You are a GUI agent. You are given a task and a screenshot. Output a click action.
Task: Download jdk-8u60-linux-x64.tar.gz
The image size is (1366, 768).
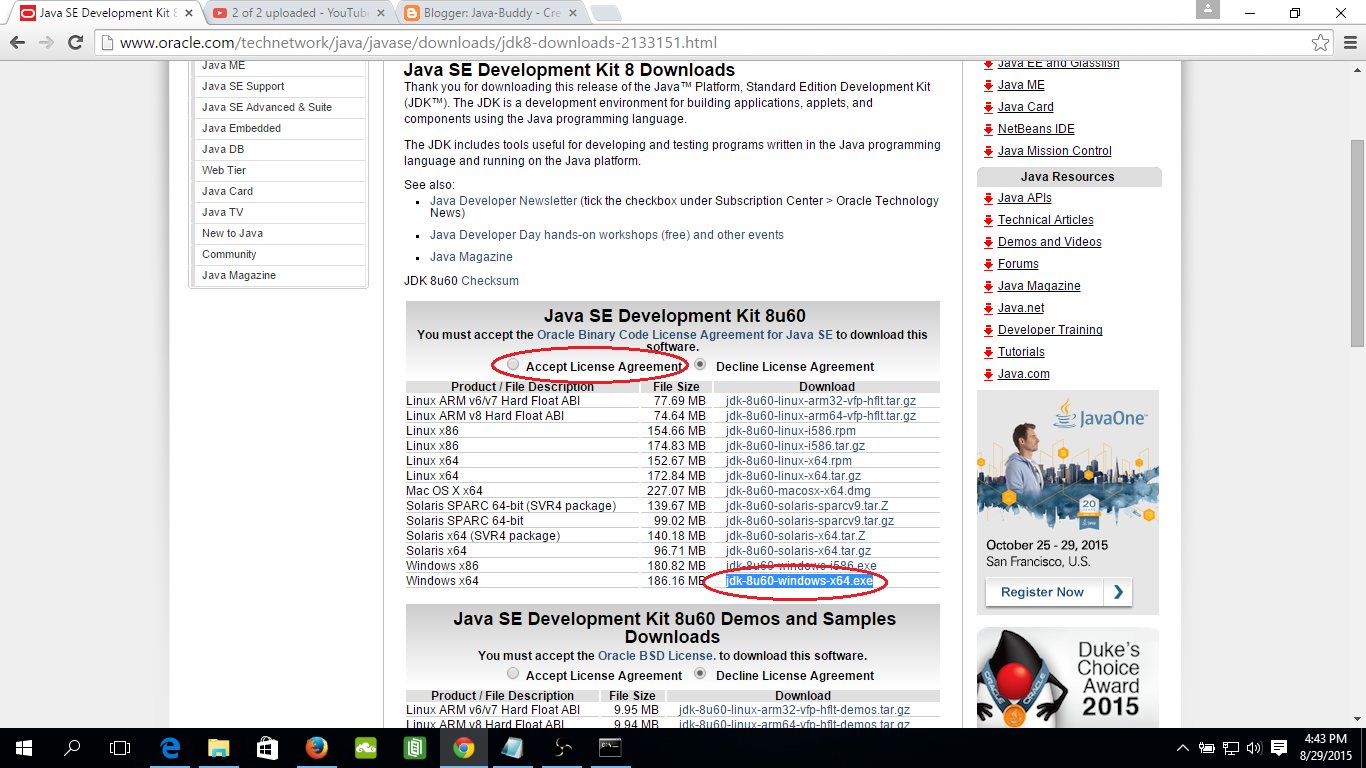click(x=793, y=476)
